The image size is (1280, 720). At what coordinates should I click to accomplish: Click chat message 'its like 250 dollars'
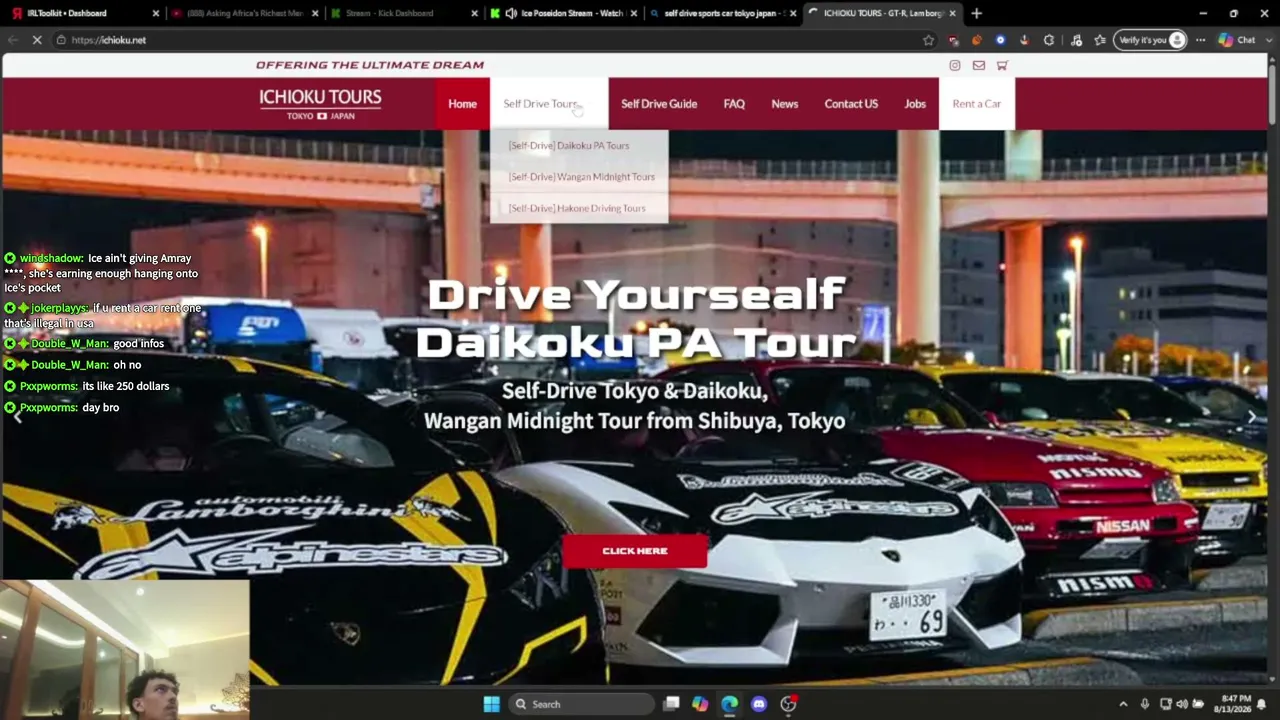pyautogui.click(x=126, y=386)
